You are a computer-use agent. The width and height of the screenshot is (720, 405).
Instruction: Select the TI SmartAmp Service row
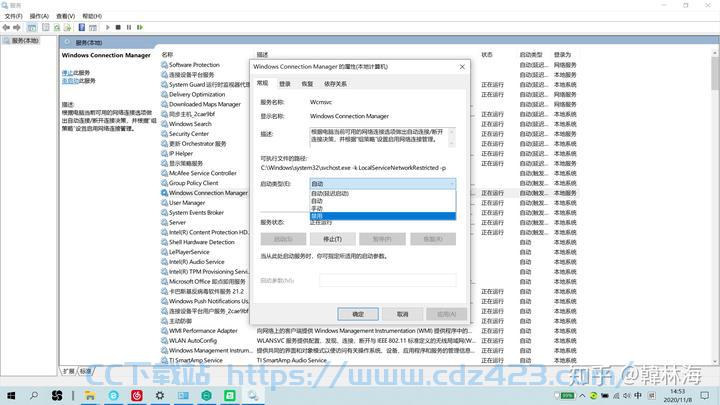196,360
